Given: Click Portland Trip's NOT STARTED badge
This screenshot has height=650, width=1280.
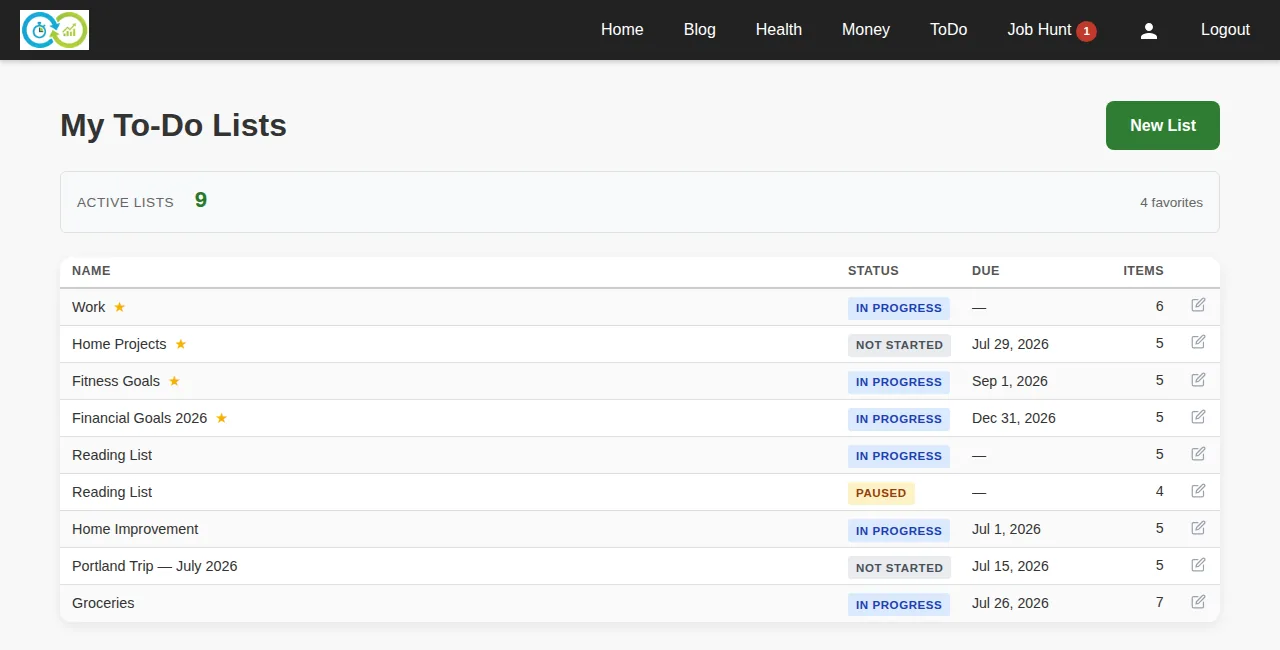Looking at the screenshot, I should tap(899, 568).
